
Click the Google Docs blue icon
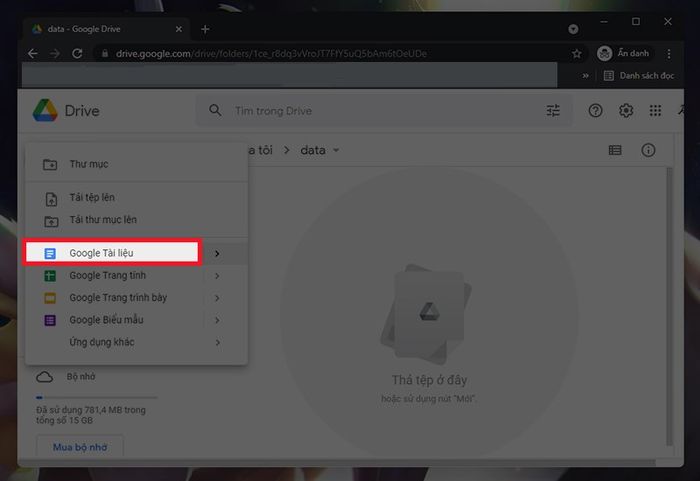50,253
